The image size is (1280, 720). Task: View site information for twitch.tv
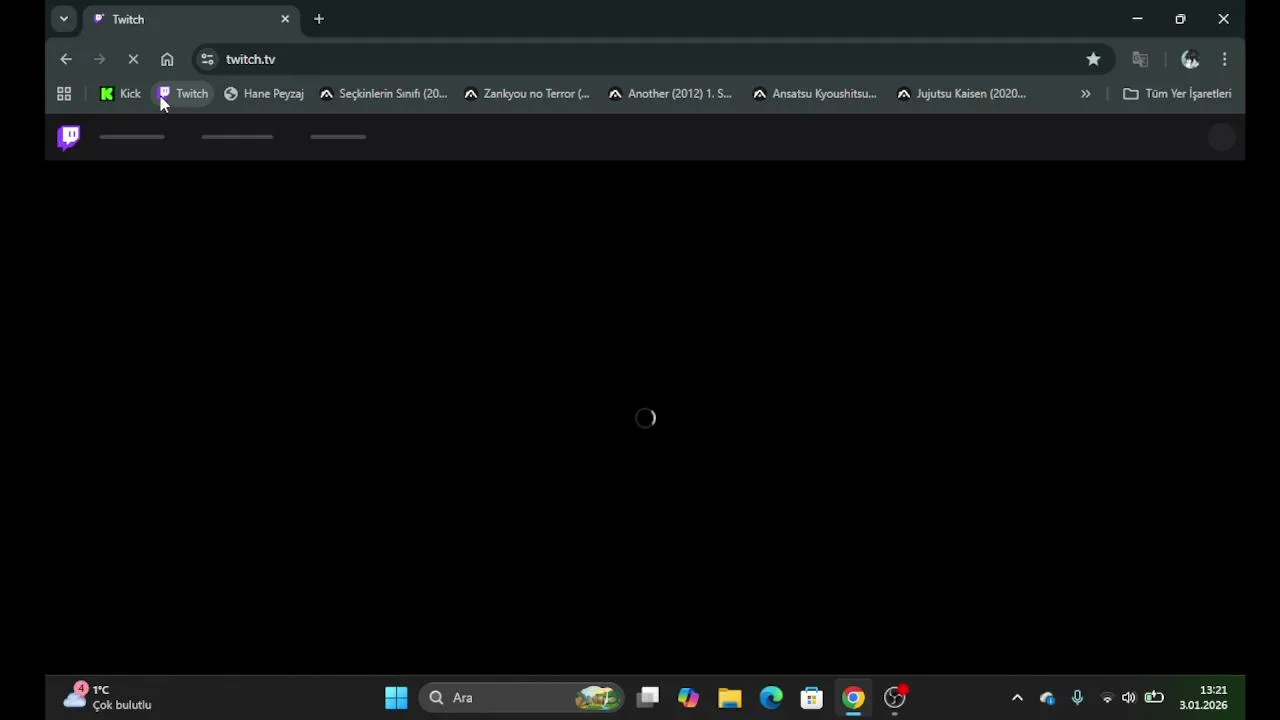[207, 59]
